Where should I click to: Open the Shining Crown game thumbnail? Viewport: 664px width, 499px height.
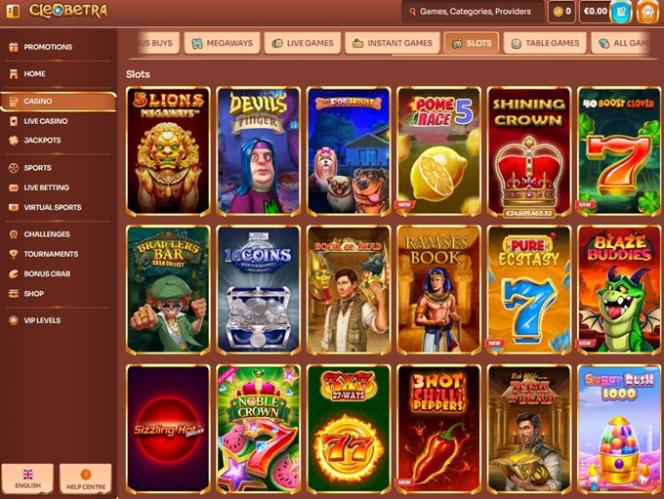tap(529, 152)
